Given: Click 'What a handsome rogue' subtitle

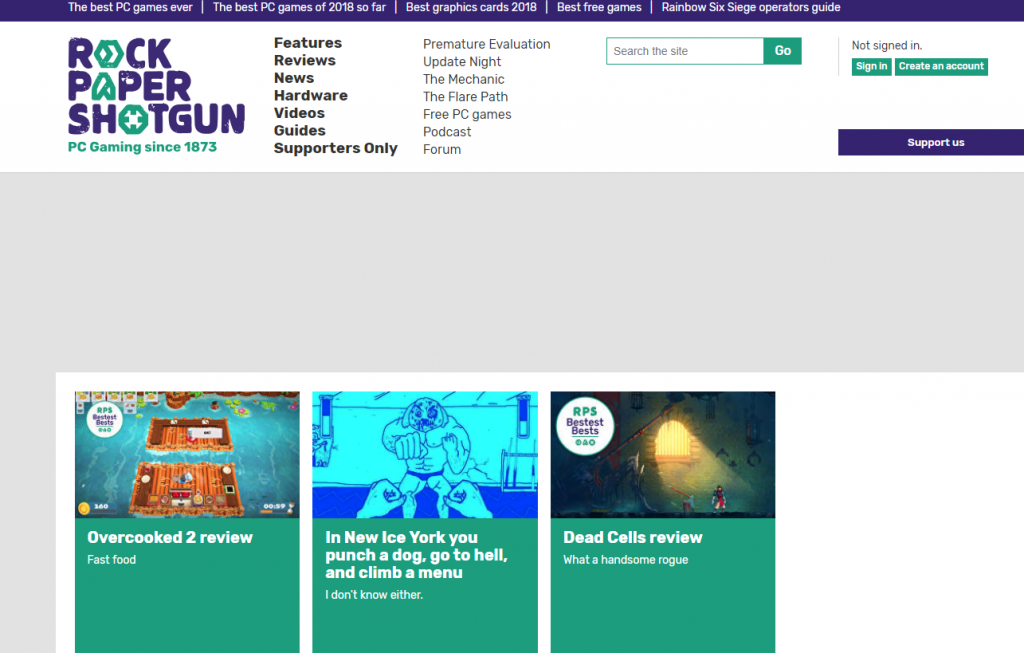Looking at the screenshot, I should pos(626,560).
